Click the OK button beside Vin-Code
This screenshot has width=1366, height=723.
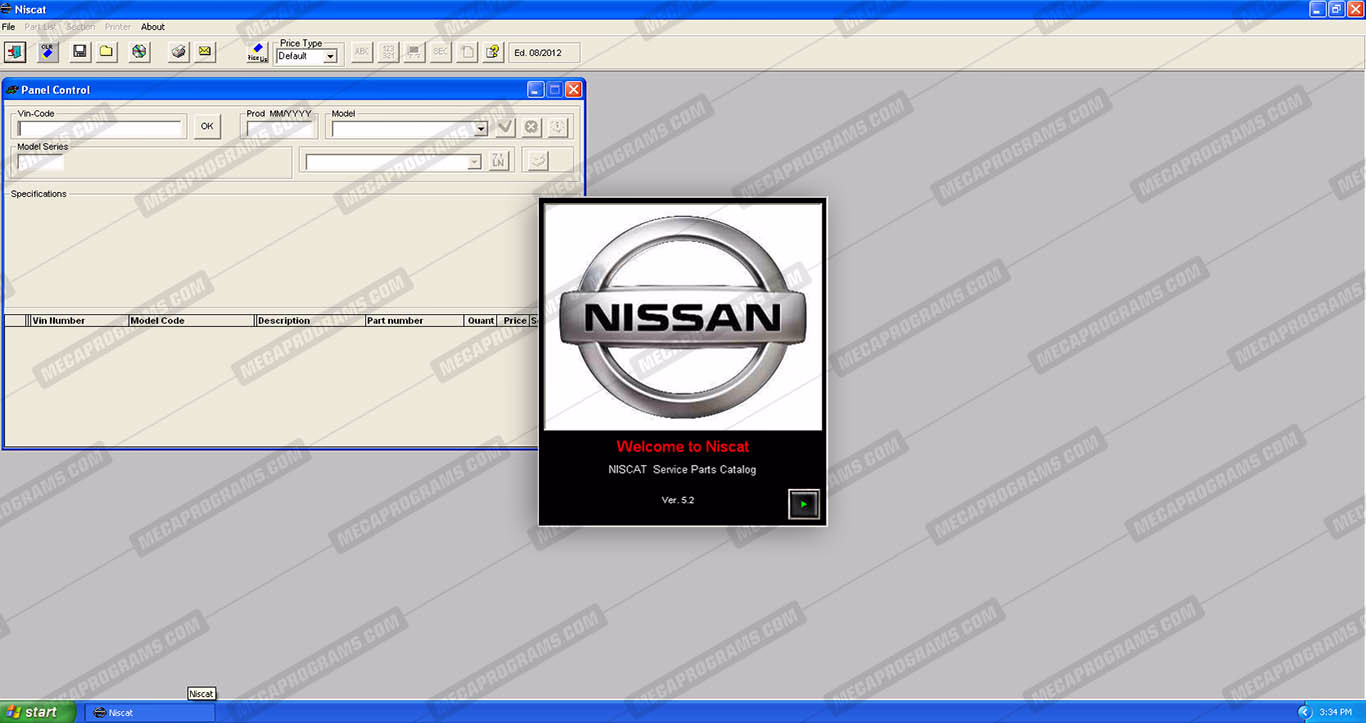pos(207,126)
